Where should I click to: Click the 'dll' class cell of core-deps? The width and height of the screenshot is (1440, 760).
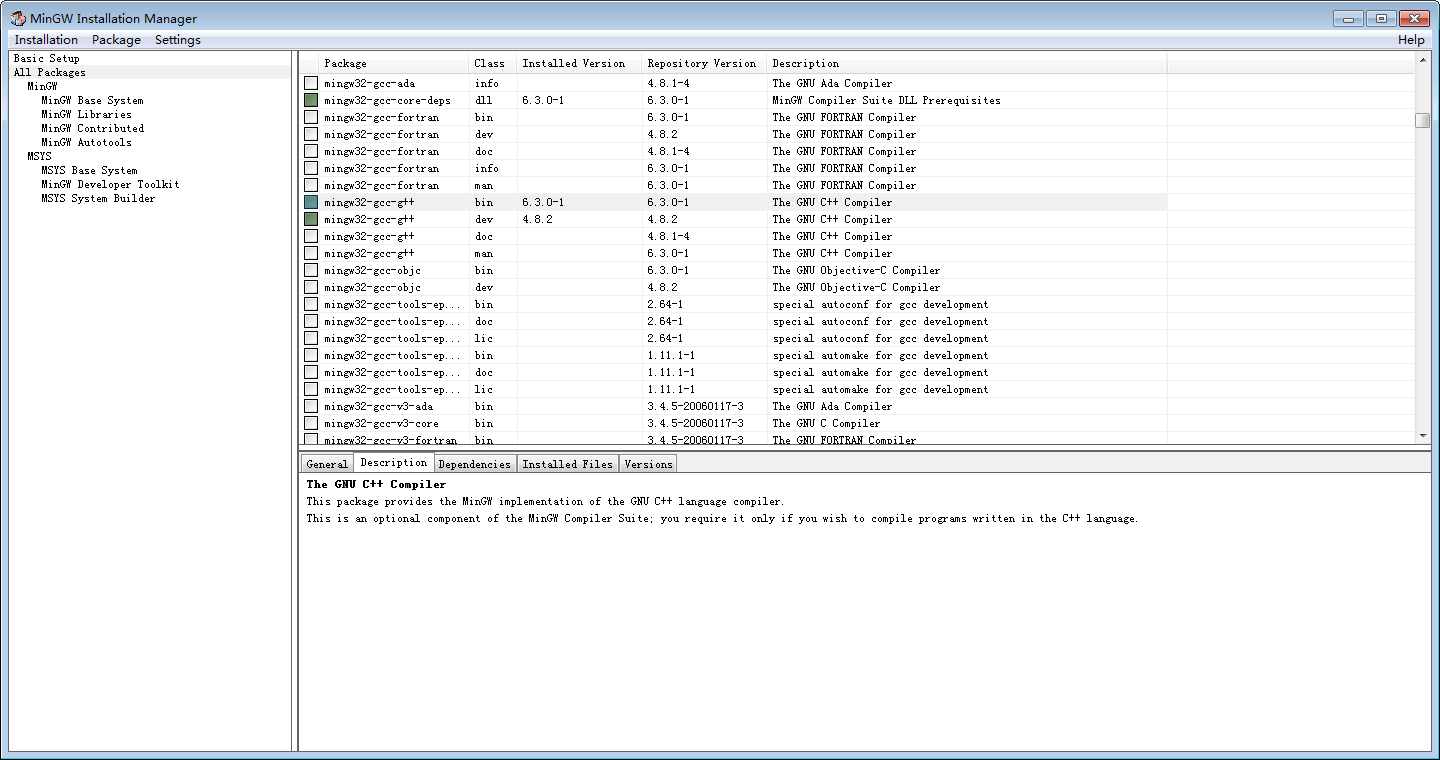tap(483, 100)
